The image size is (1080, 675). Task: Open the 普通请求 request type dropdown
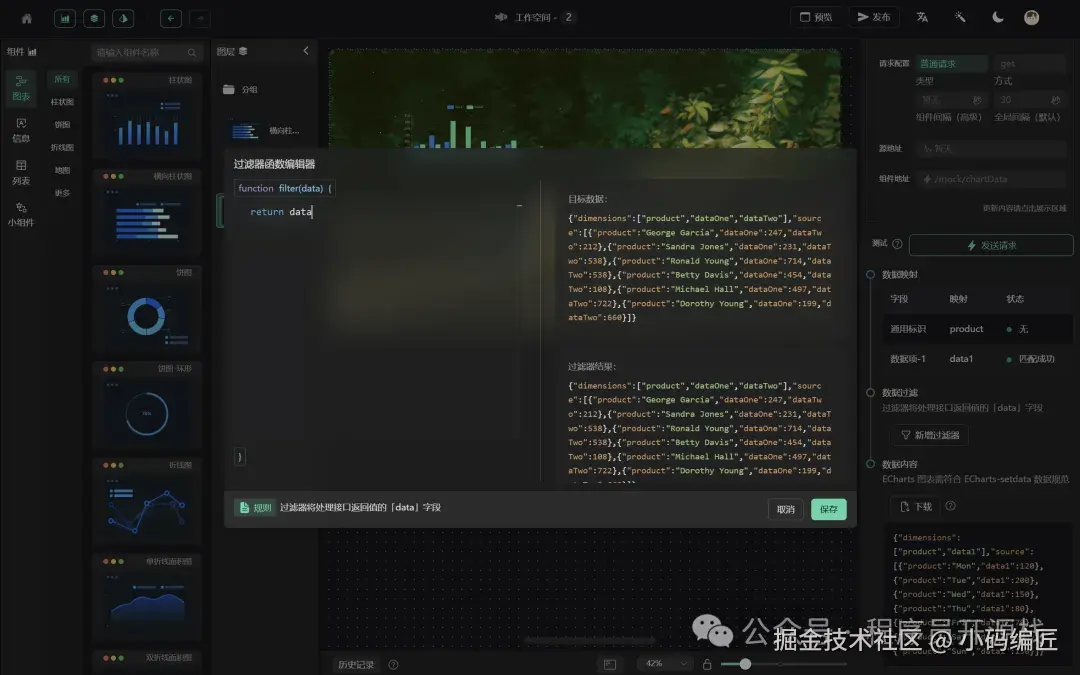(951, 63)
